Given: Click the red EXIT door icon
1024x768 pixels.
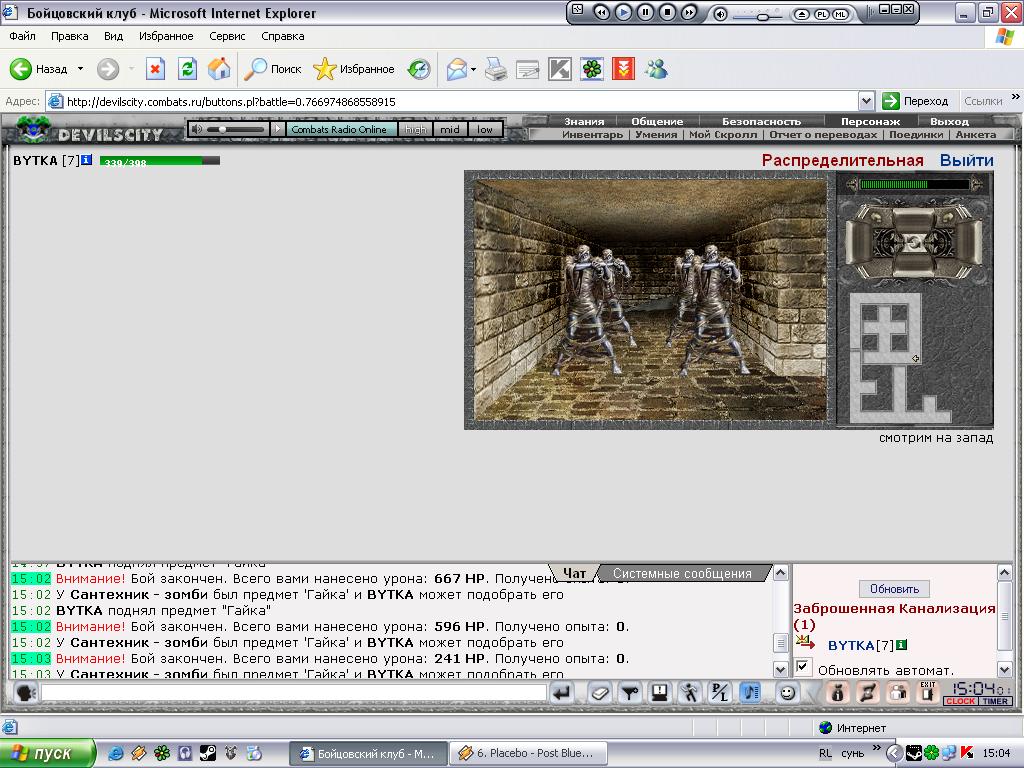Looking at the screenshot, I should [928, 692].
